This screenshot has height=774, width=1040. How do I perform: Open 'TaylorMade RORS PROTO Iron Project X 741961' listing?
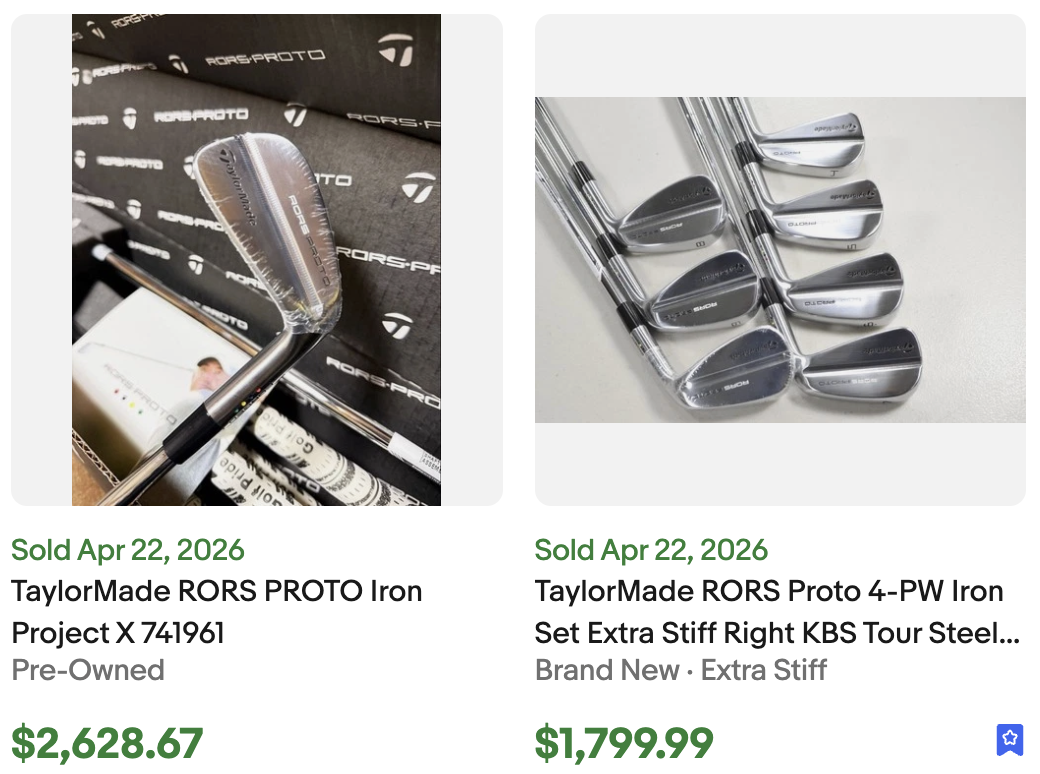216,612
